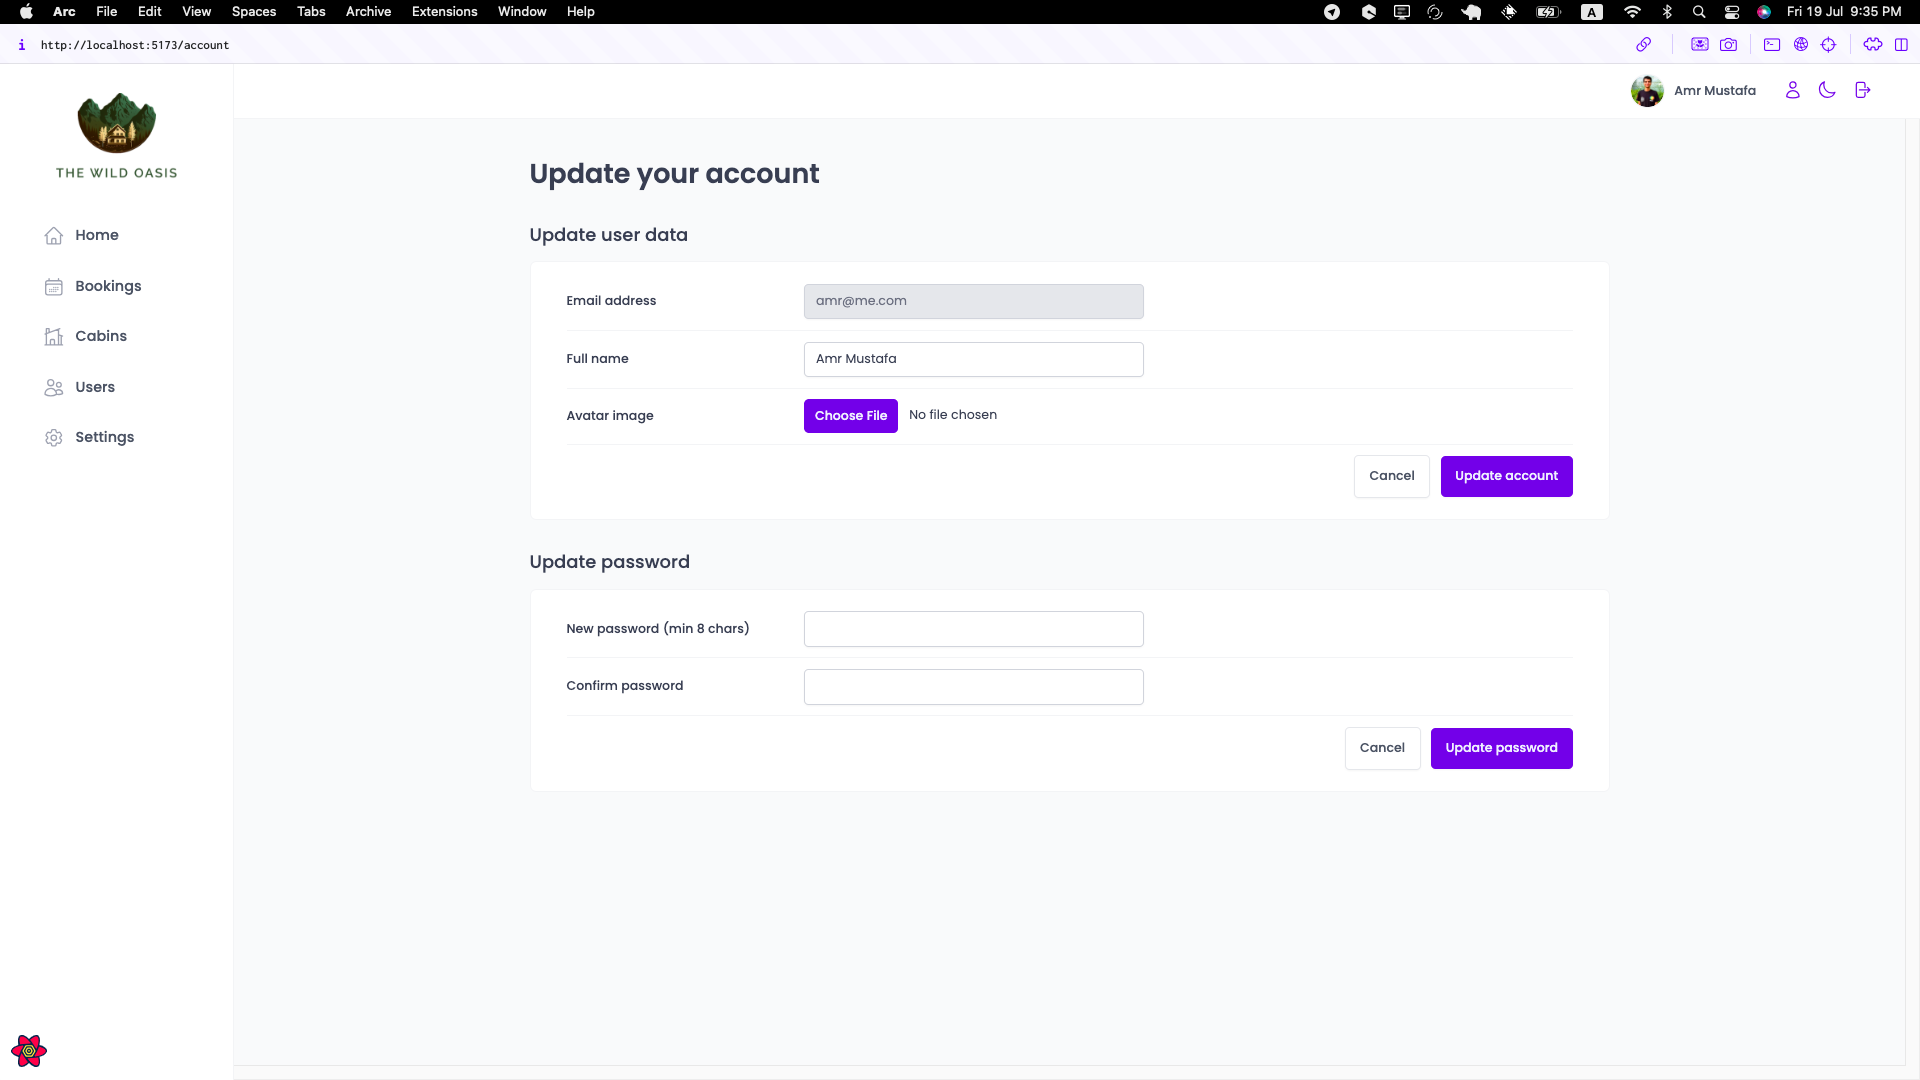Viewport: 1920px width, 1080px height.
Task: Click The Wild Oasis logo
Action: tap(117, 124)
